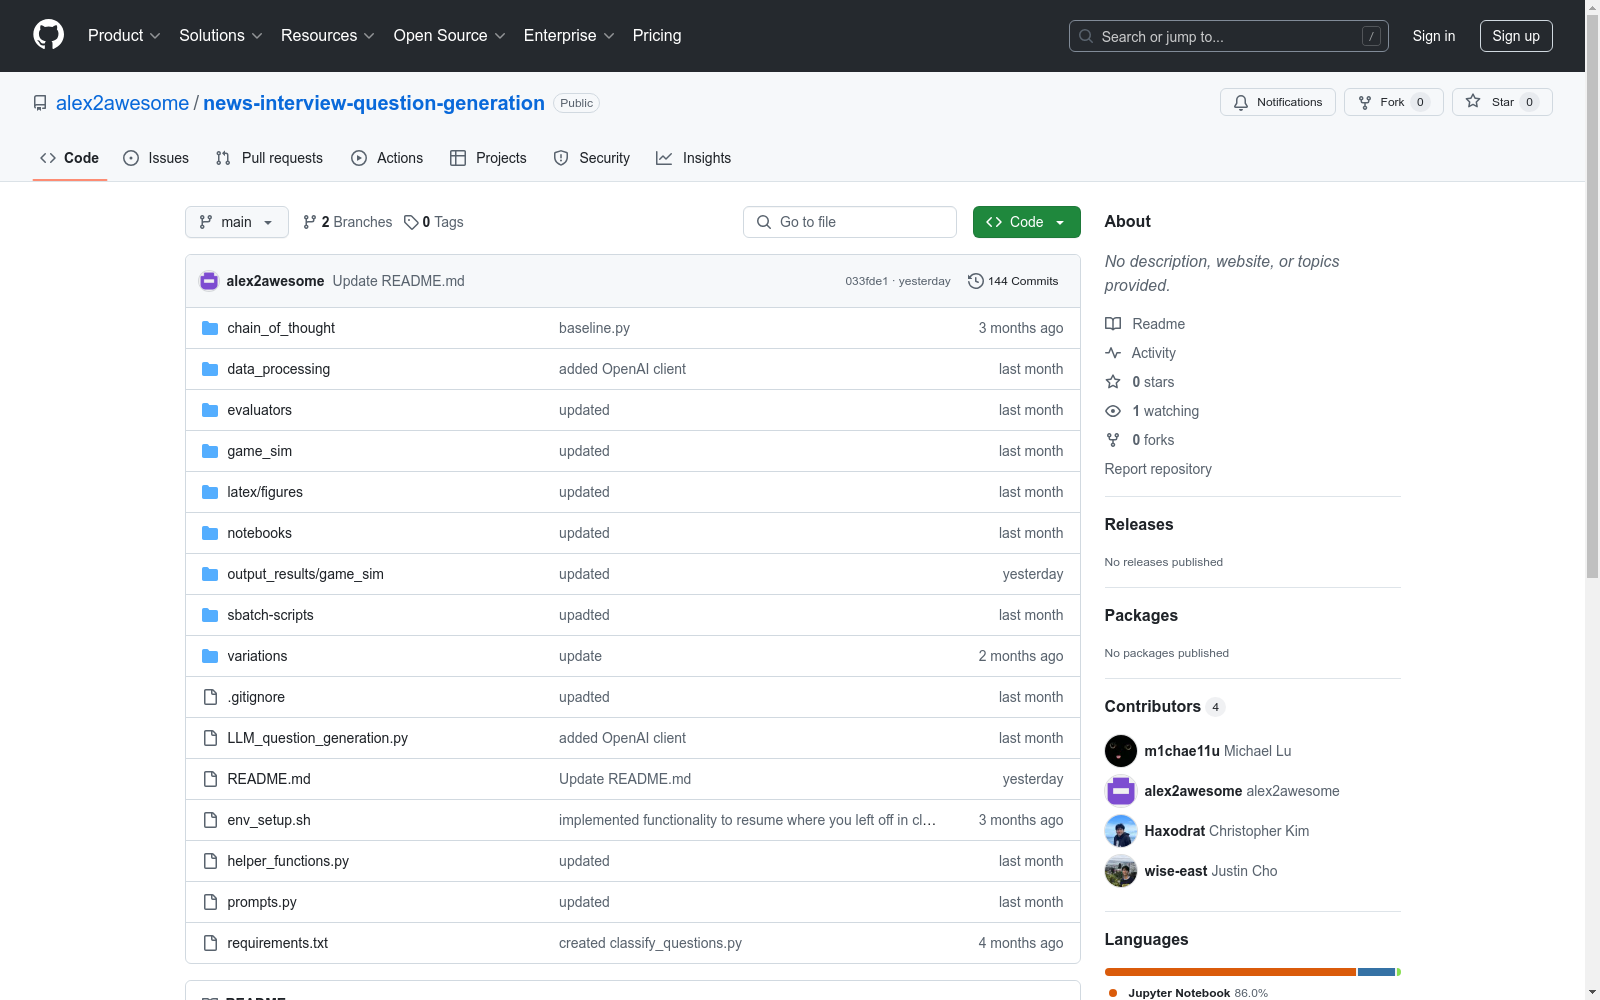The width and height of the screenshot is (1600, 1000).
Task: Open the main branch selector dropdown
Action: click(237, 222)
